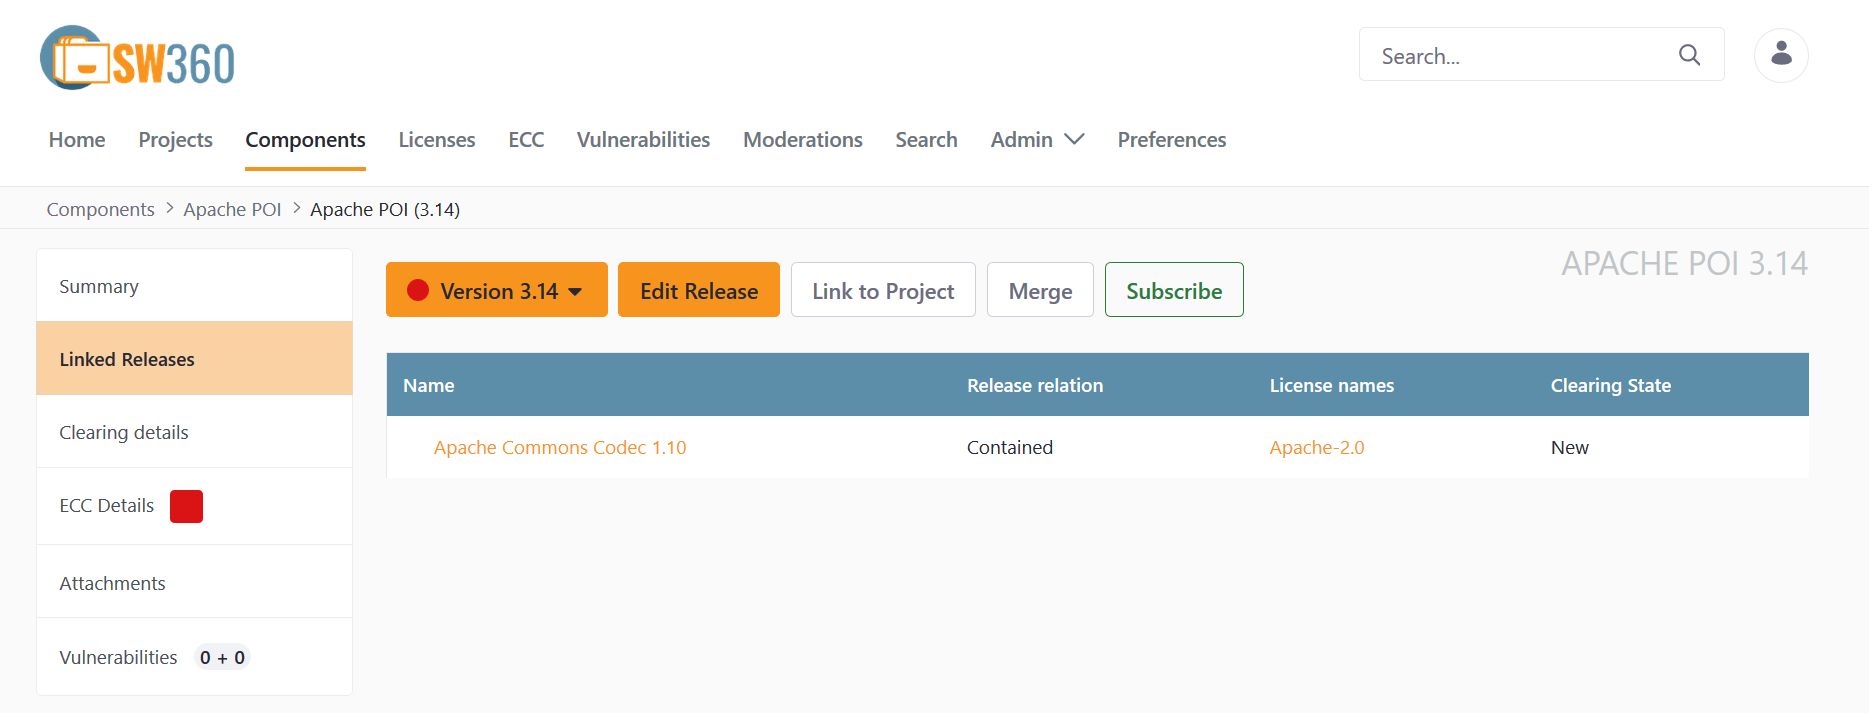Open the user profile avatar menu
This screenshot has width=1869, height=713.
pos(1781,55)
